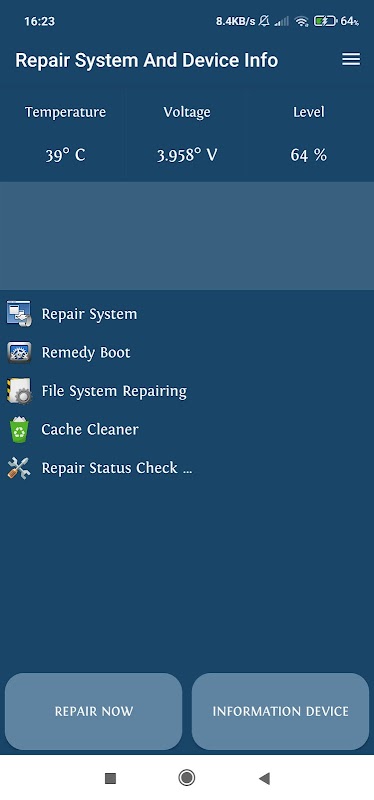374x800 pixels.
Task: Click the Repair Status Check tools icon
Action: pos(19,468)
